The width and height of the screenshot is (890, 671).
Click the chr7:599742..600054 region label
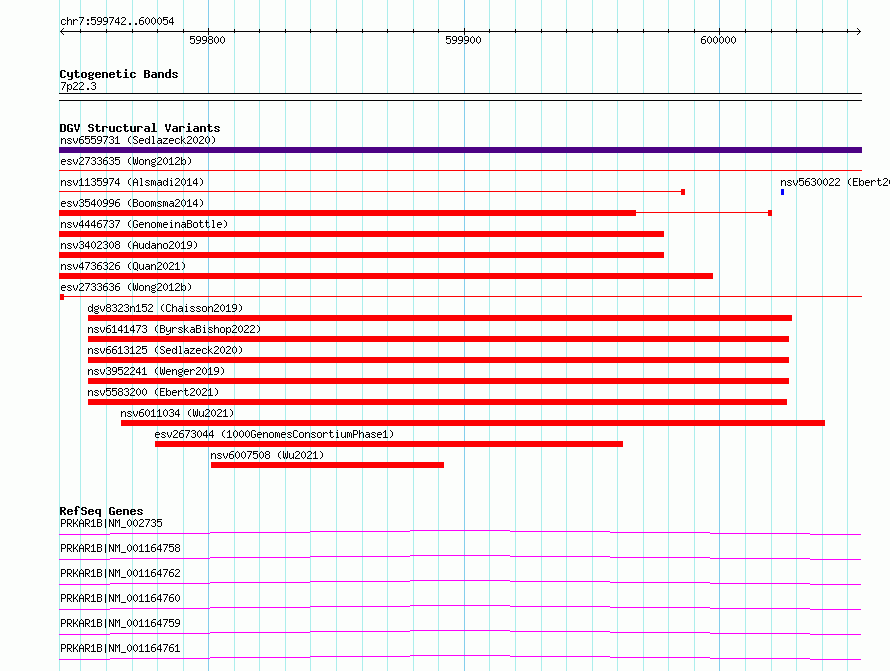pyautogui.click(x=117, y=22)
